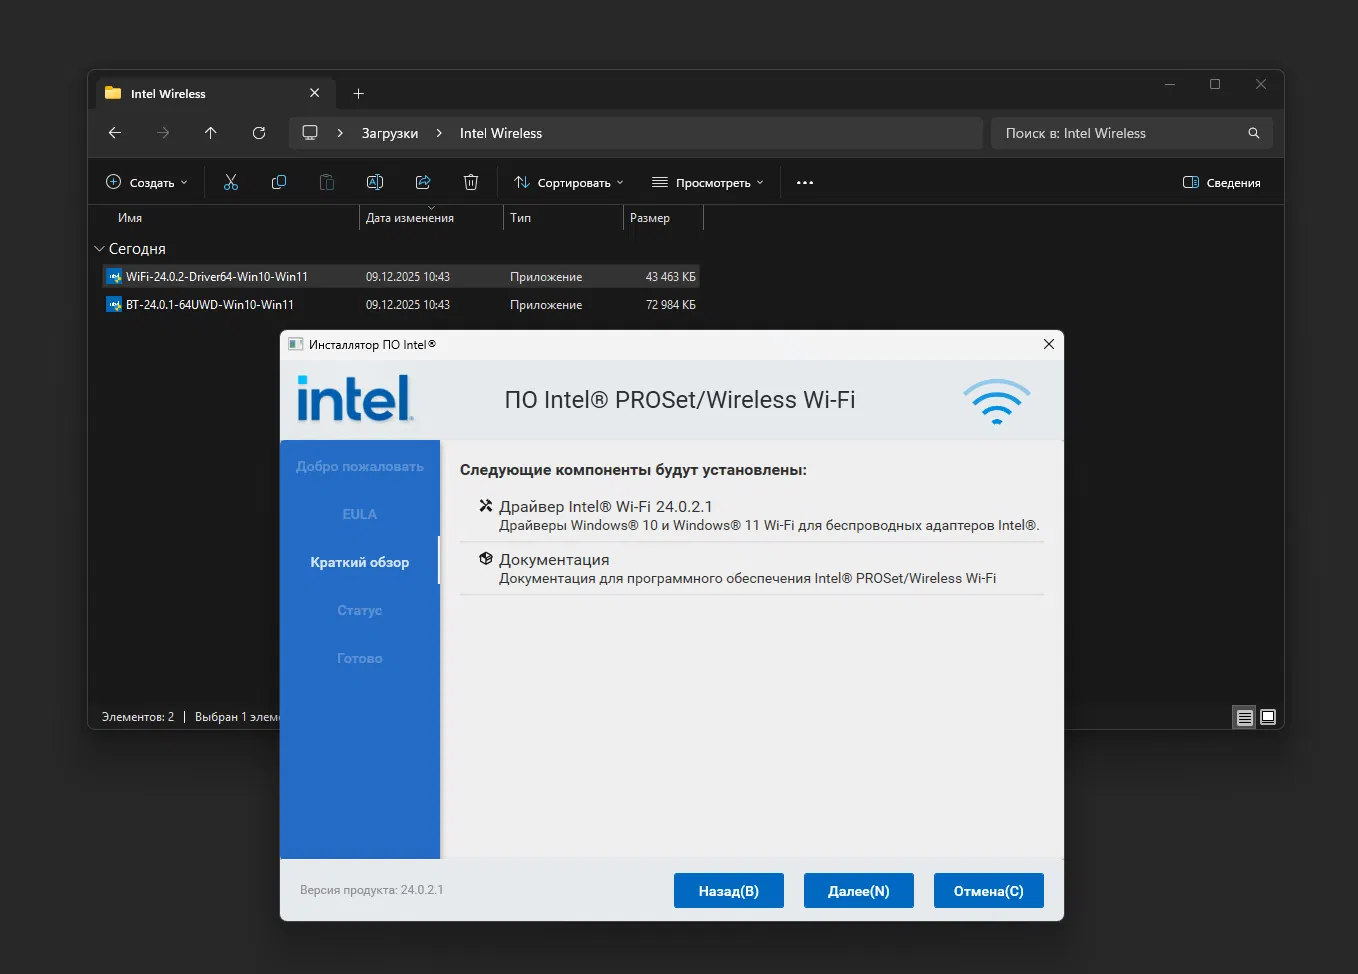Click the Delete trash can icon
This screenshot has width=1358, height=974.
(x=471, y=182)
